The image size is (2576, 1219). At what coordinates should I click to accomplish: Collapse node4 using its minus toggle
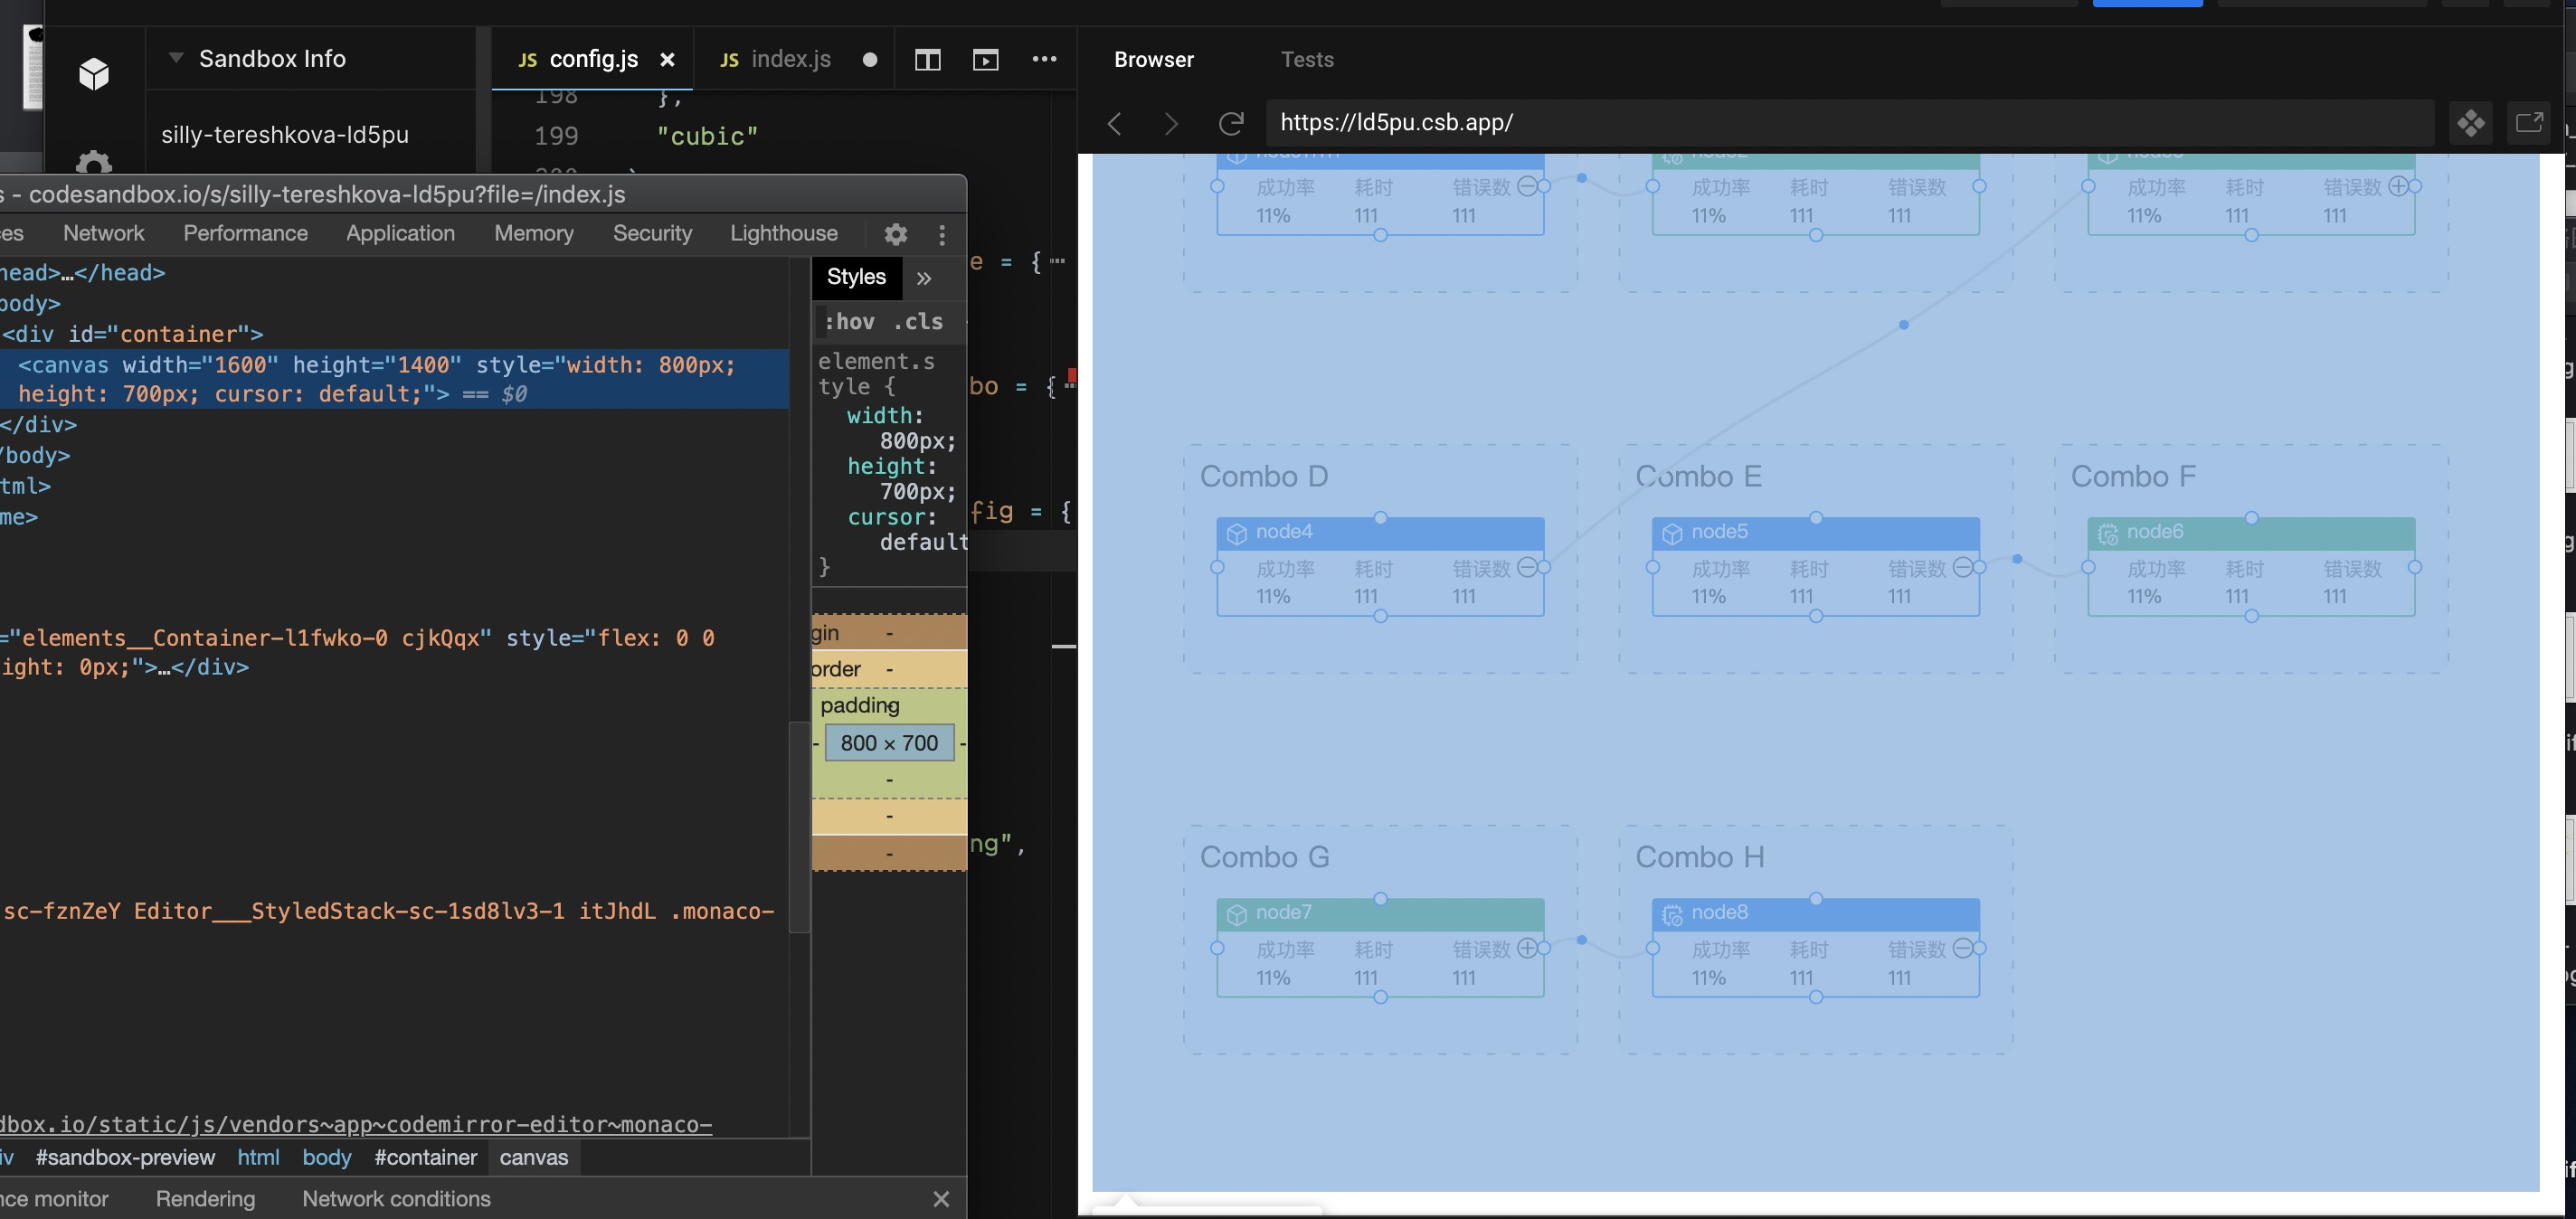[x=1526, y=567]
